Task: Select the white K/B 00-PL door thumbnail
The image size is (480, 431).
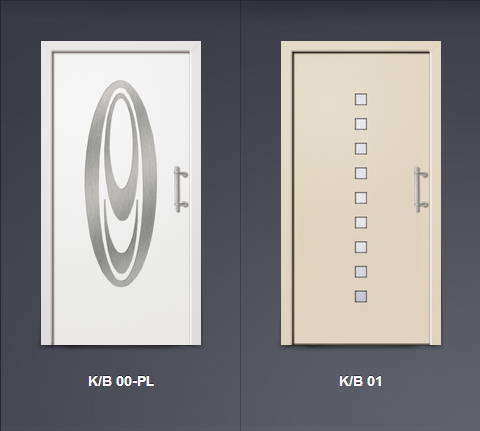Action: point(121,193)
